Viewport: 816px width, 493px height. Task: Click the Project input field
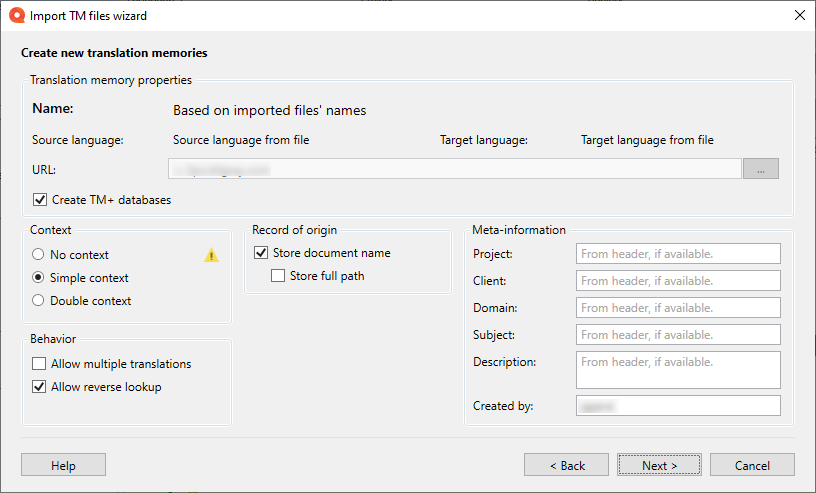677,254
